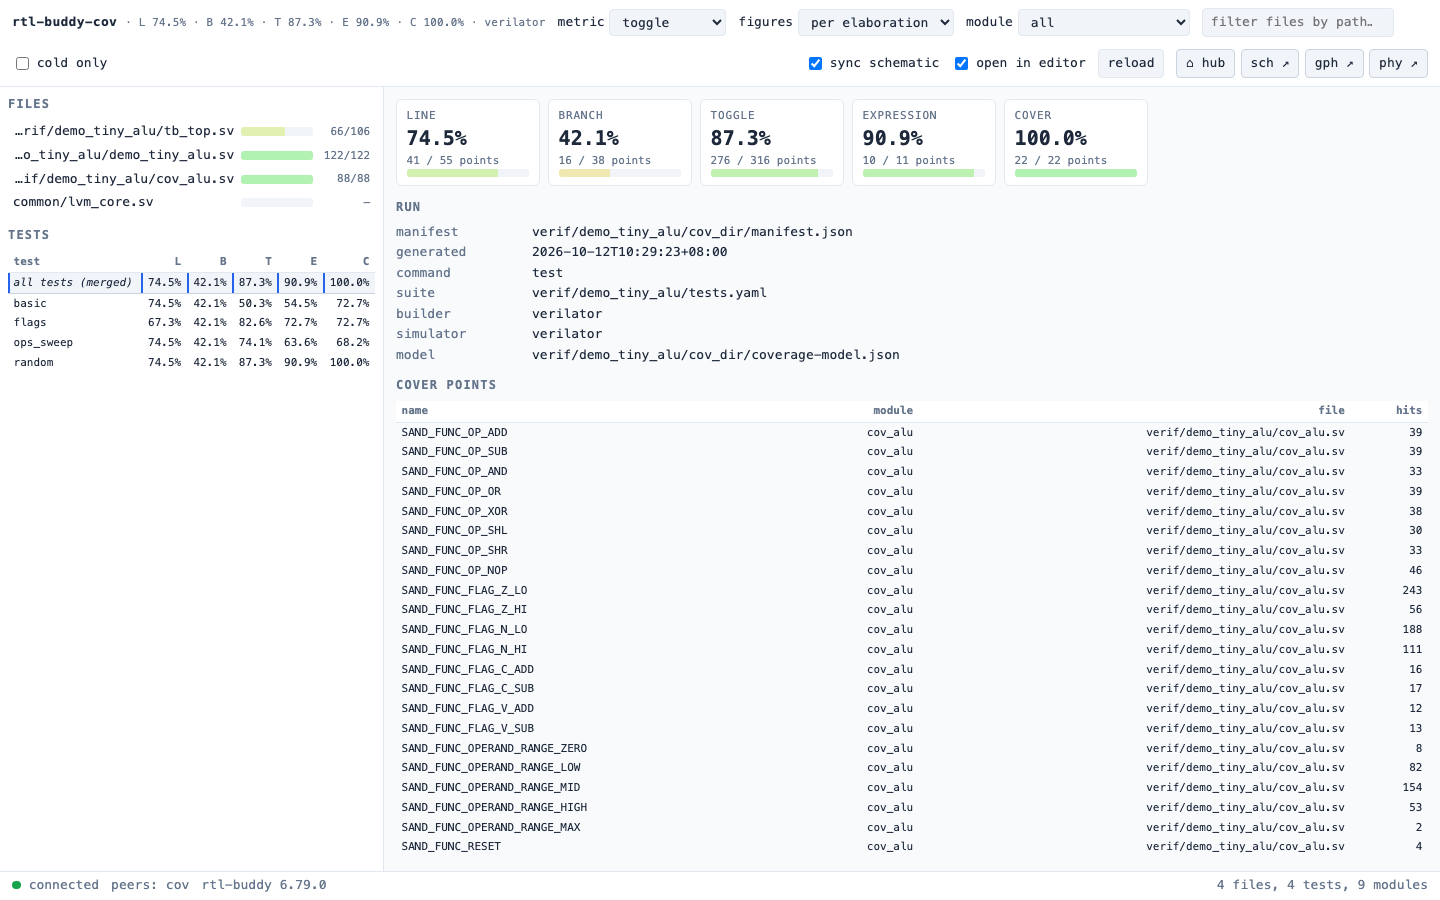
Task: Click the manifest.json path value
Action: (x=692, y=232)
